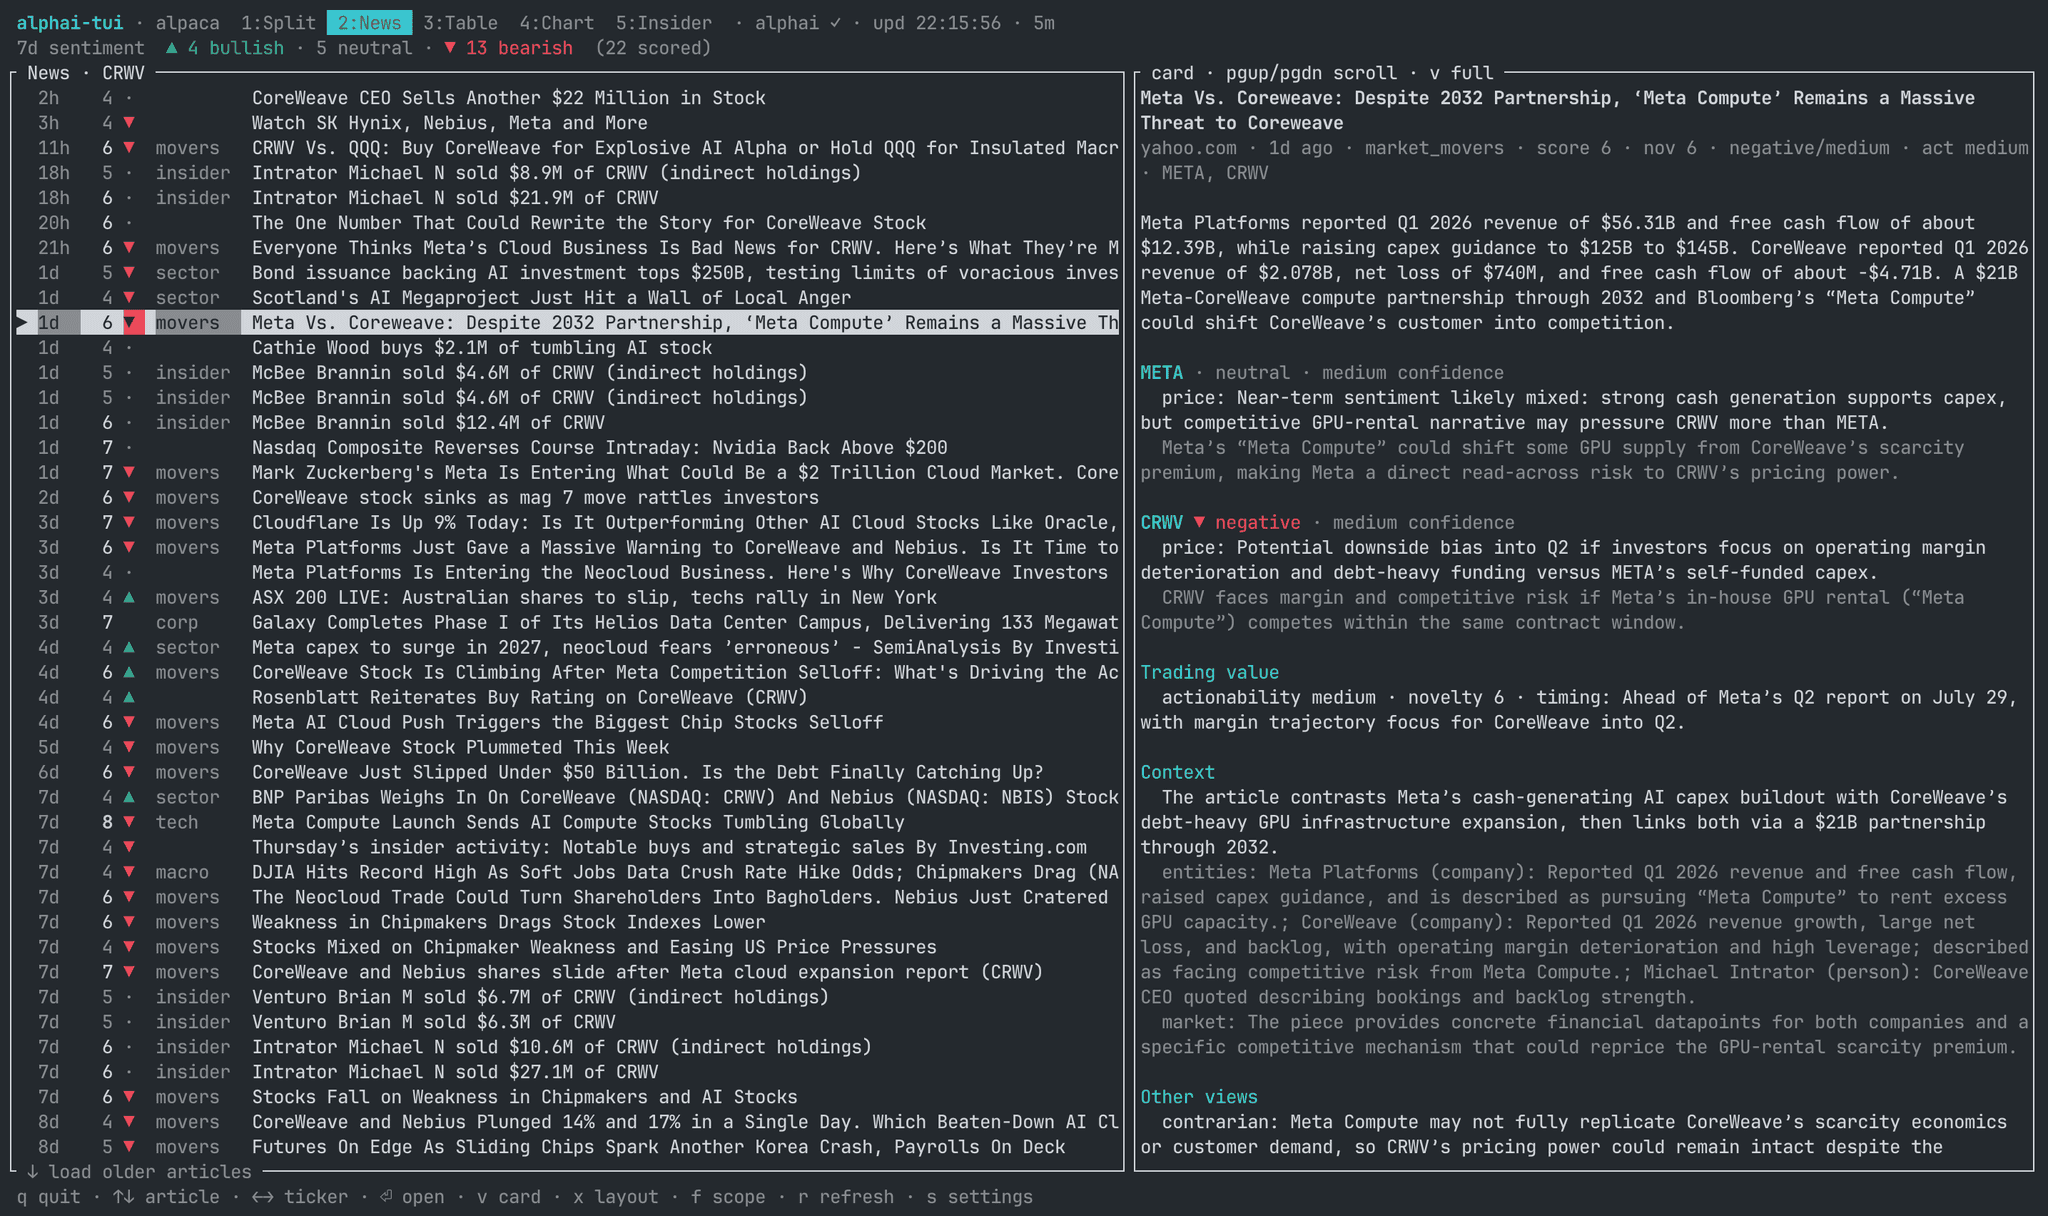The height and width of the screenshot is (1216, 2048).
Task: Click bearish arrow on Meta Compute Launch row
Action: 129,823
